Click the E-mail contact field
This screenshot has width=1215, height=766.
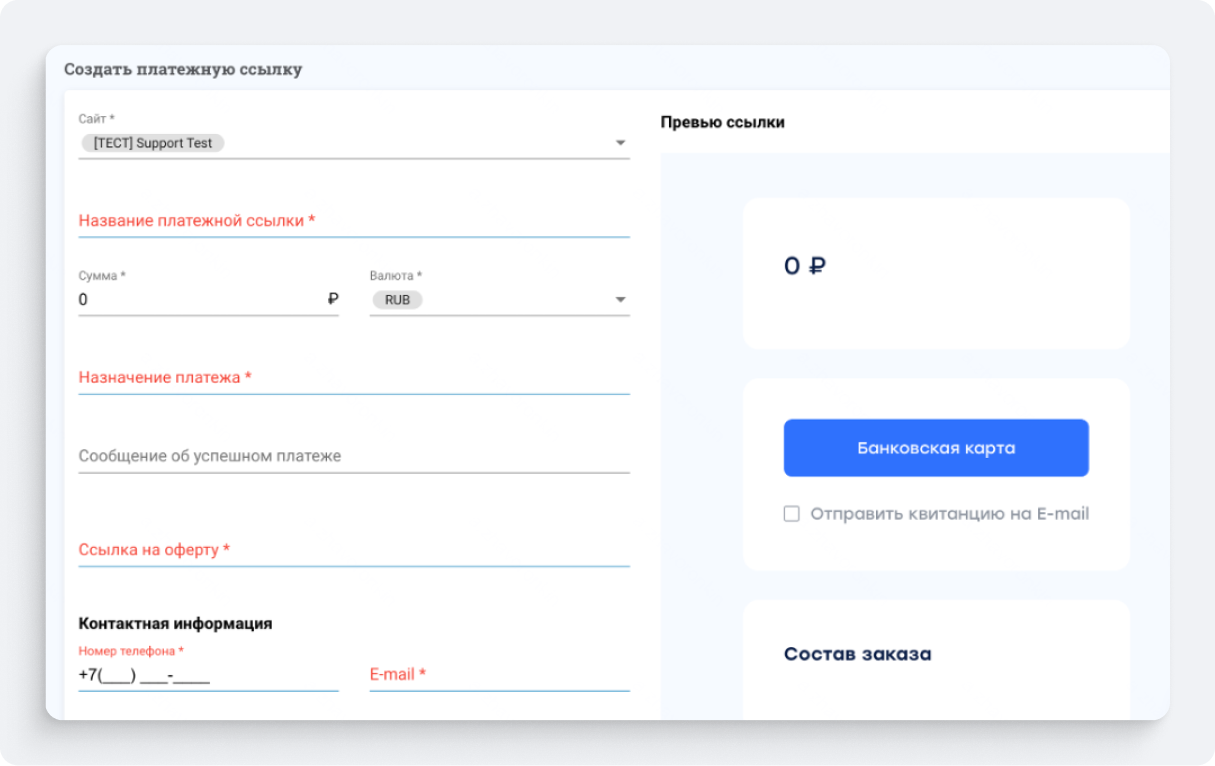coord(498,675)
